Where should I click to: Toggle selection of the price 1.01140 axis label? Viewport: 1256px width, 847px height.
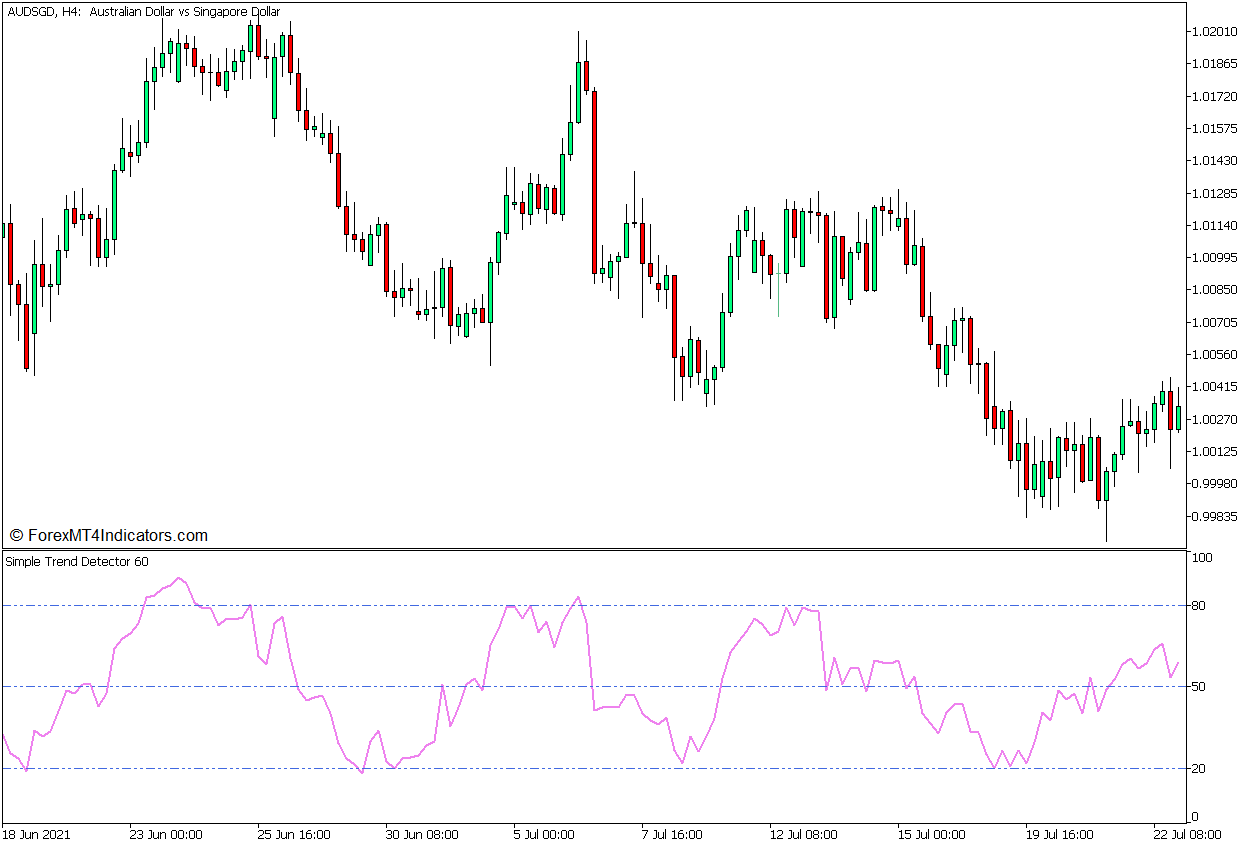1213,227
